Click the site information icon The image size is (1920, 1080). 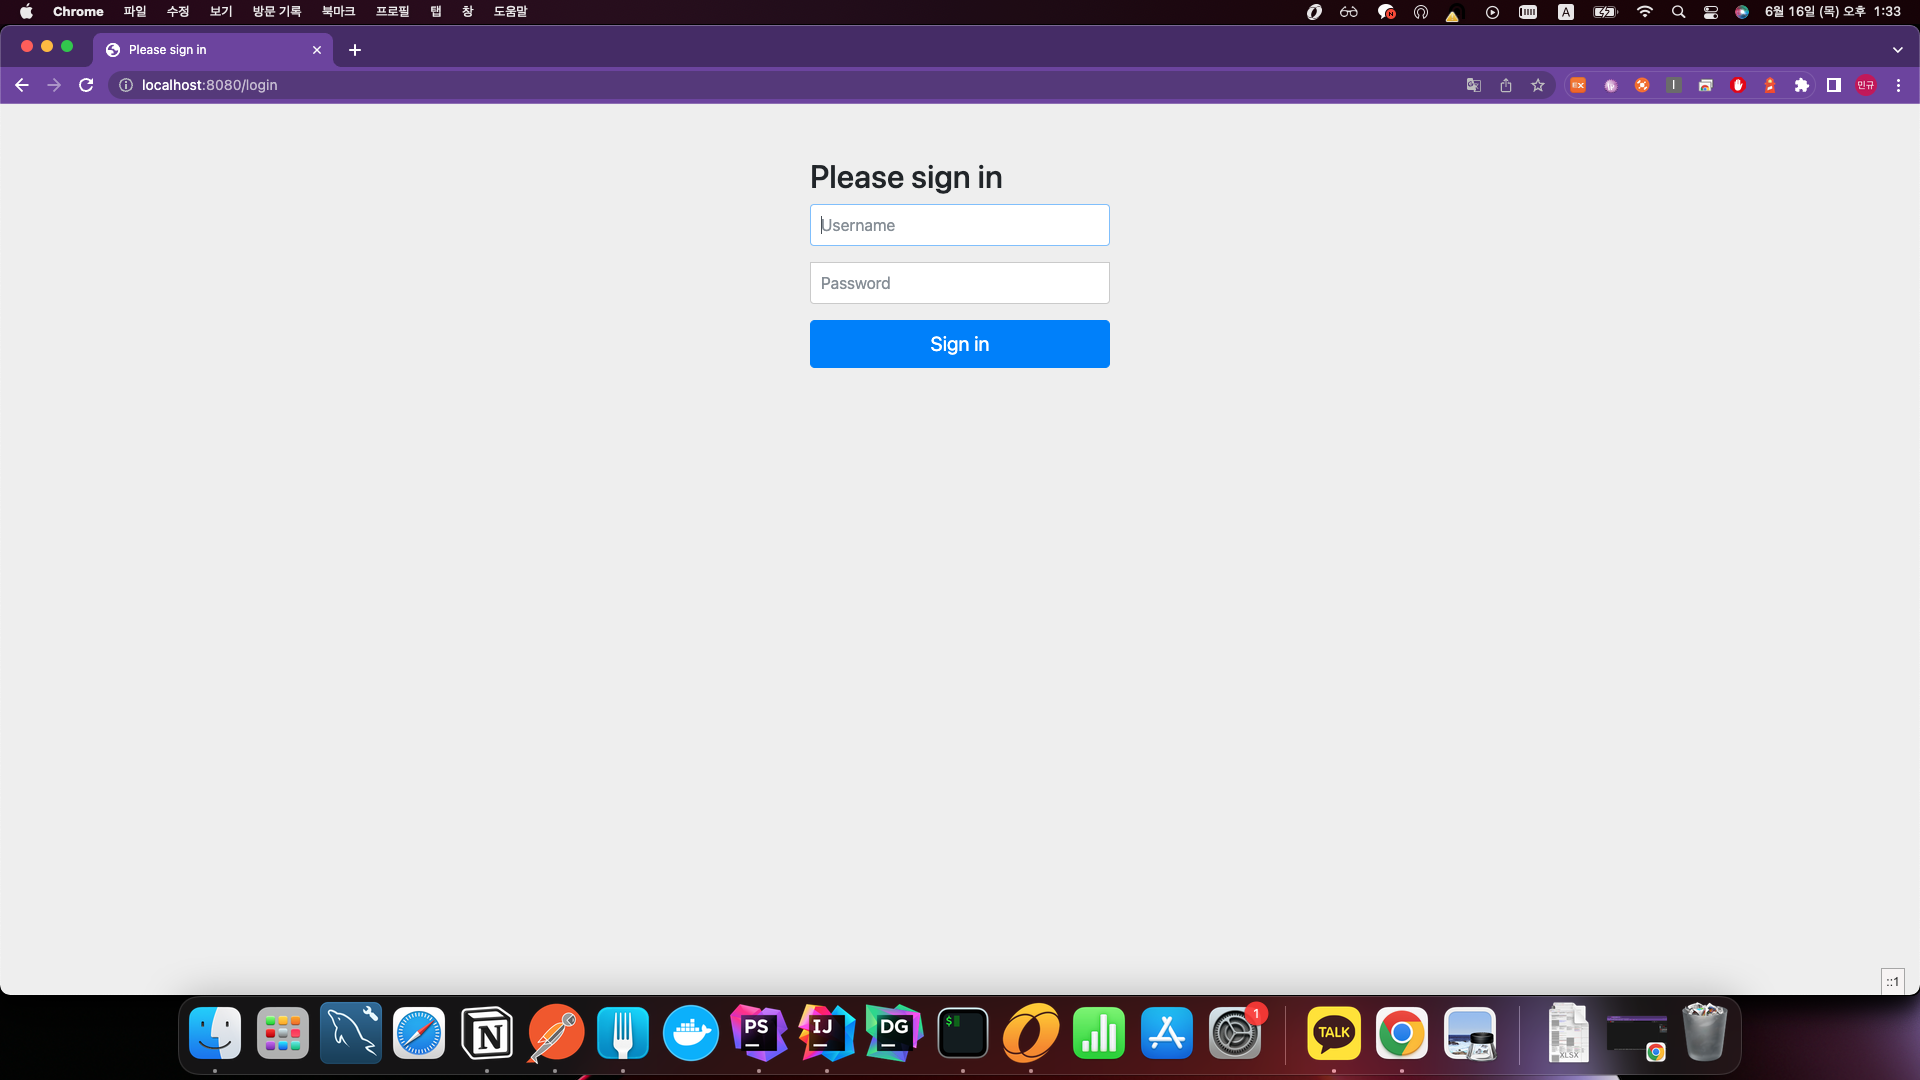click(x=126, y=85)
